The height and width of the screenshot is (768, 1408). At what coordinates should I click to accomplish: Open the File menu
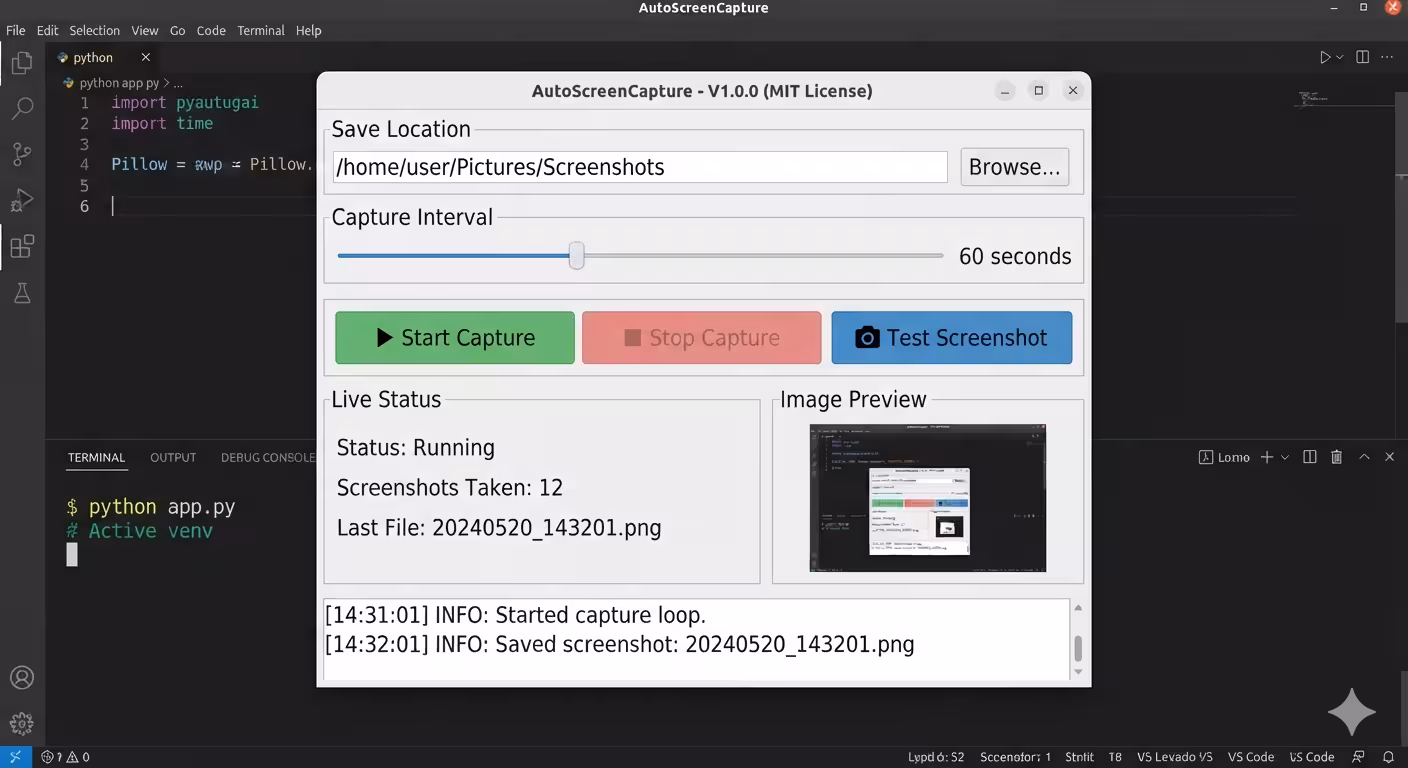(16, 30)
